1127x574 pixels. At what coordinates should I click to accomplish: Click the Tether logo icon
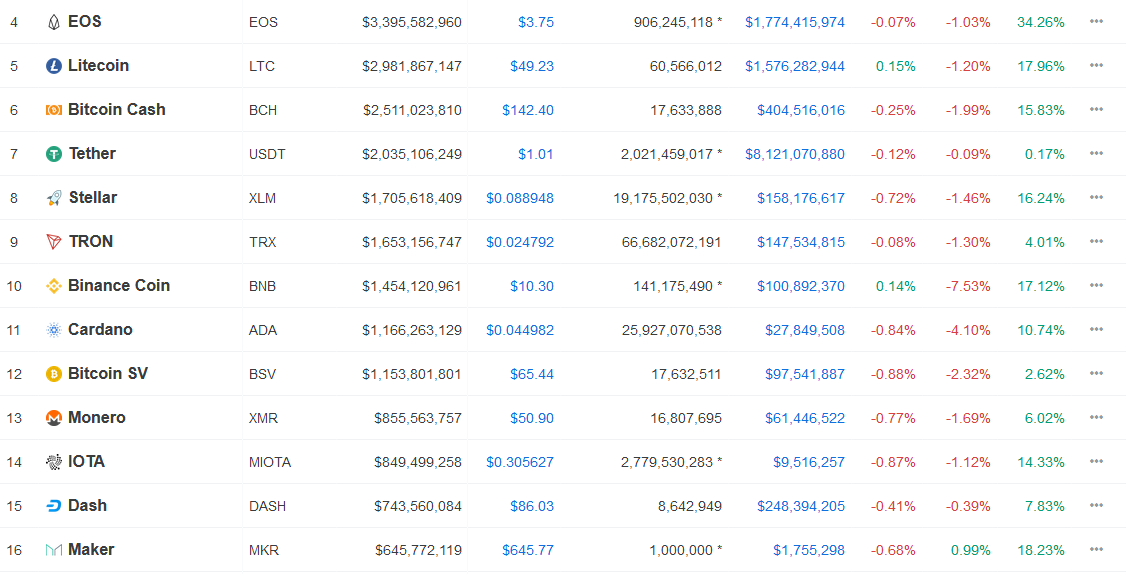click(x=54, y=154)
